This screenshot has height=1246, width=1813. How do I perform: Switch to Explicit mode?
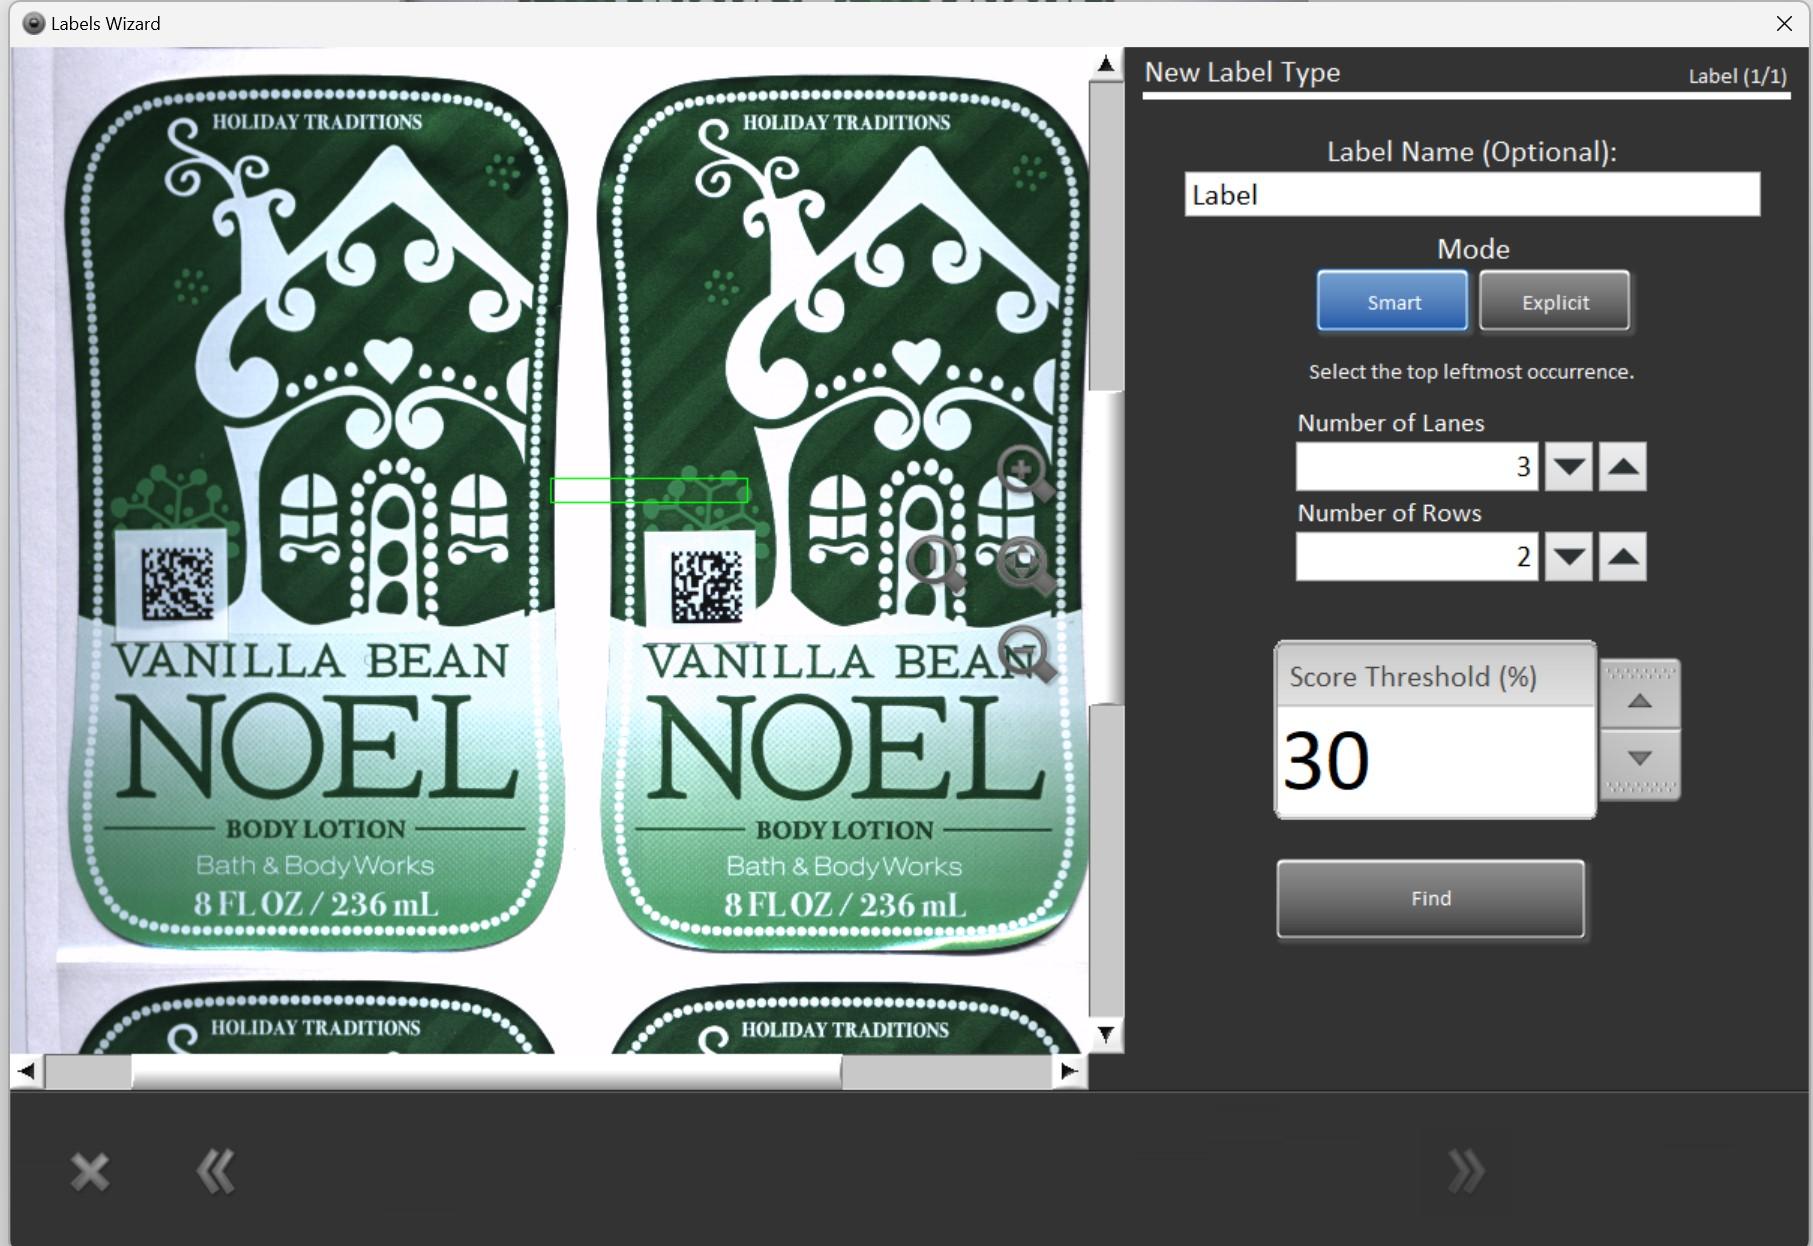[1554, 301]
